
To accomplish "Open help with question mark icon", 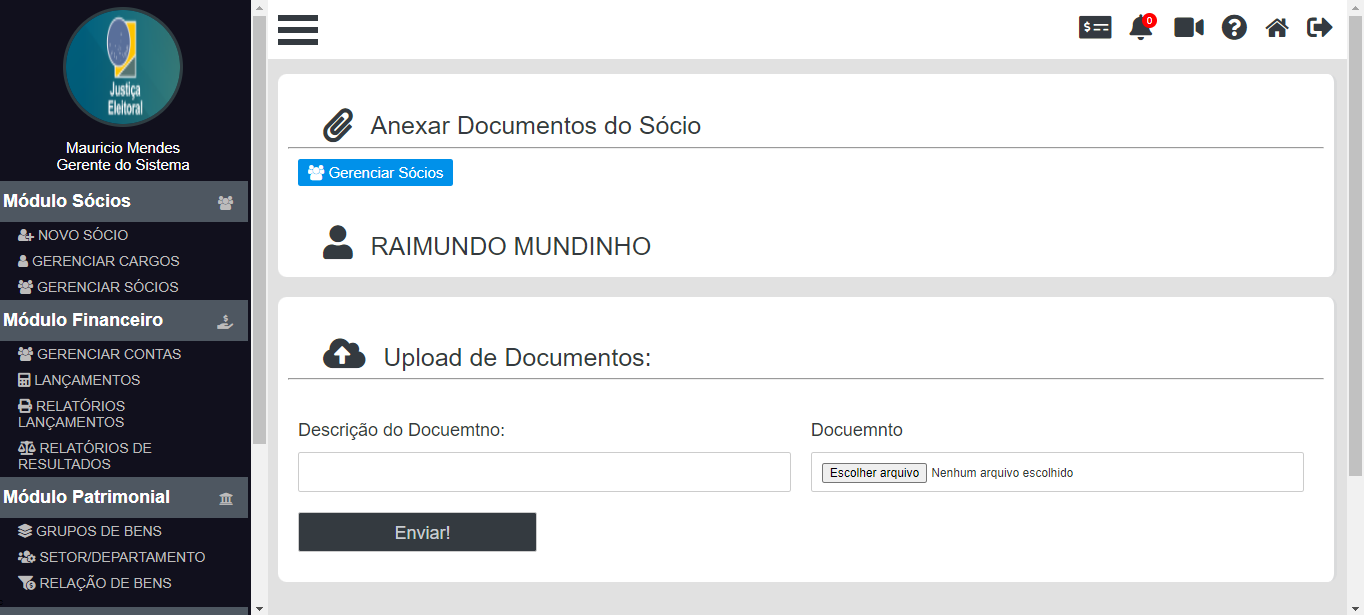I will pos(1234,28).
